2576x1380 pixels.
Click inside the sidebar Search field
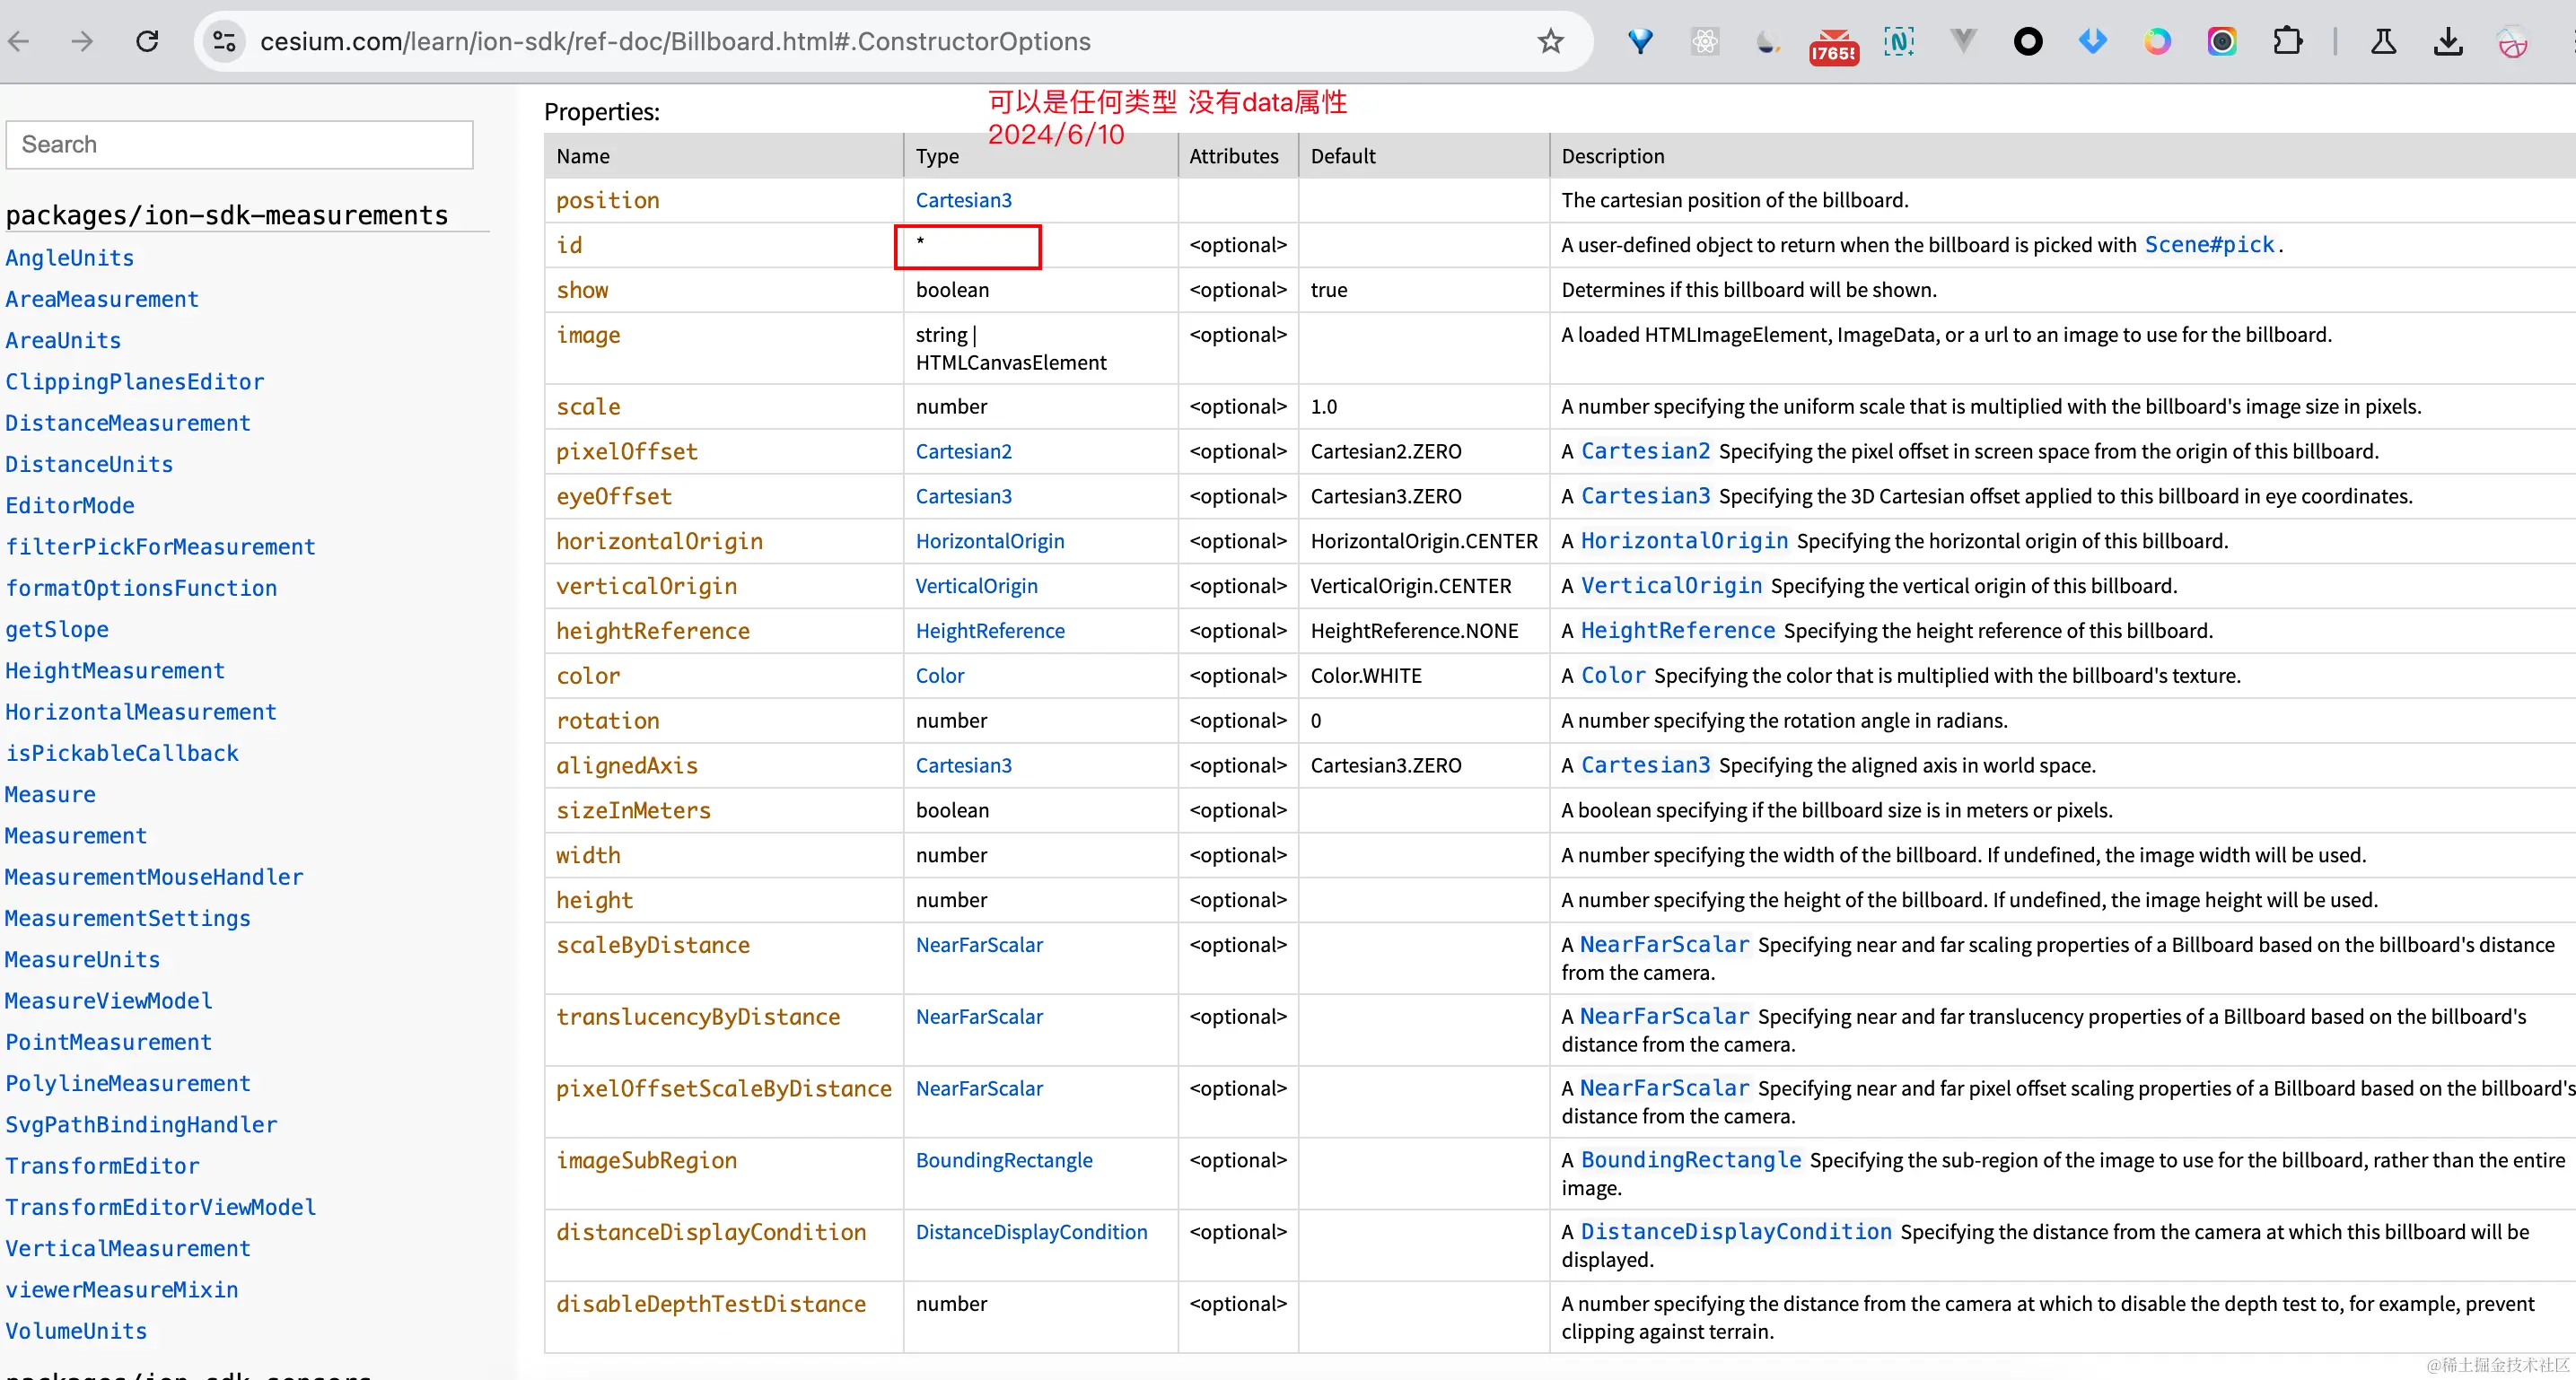click(x=238, y=144)
